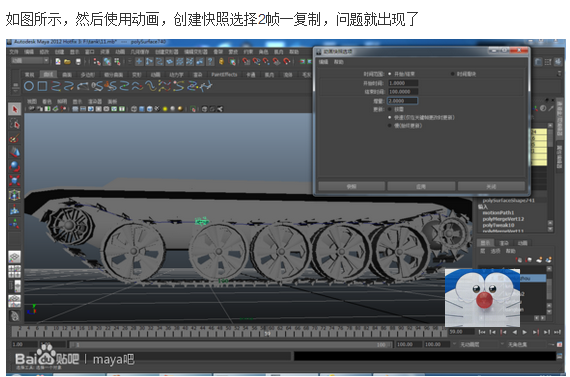This screenshot has height=377, width=570.
Task: Activate the Lasso select tool
Action: (15, 124)
